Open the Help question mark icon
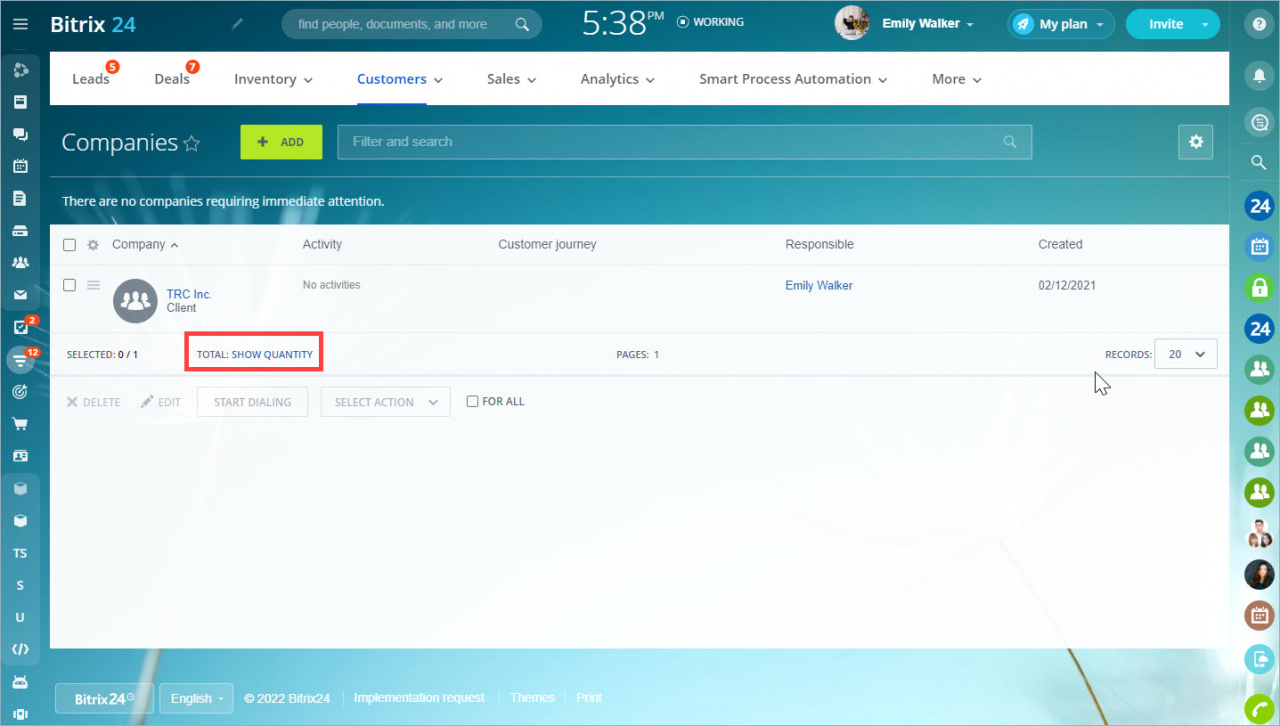This screenshot has width=1280, height=726. point(1259,26)
